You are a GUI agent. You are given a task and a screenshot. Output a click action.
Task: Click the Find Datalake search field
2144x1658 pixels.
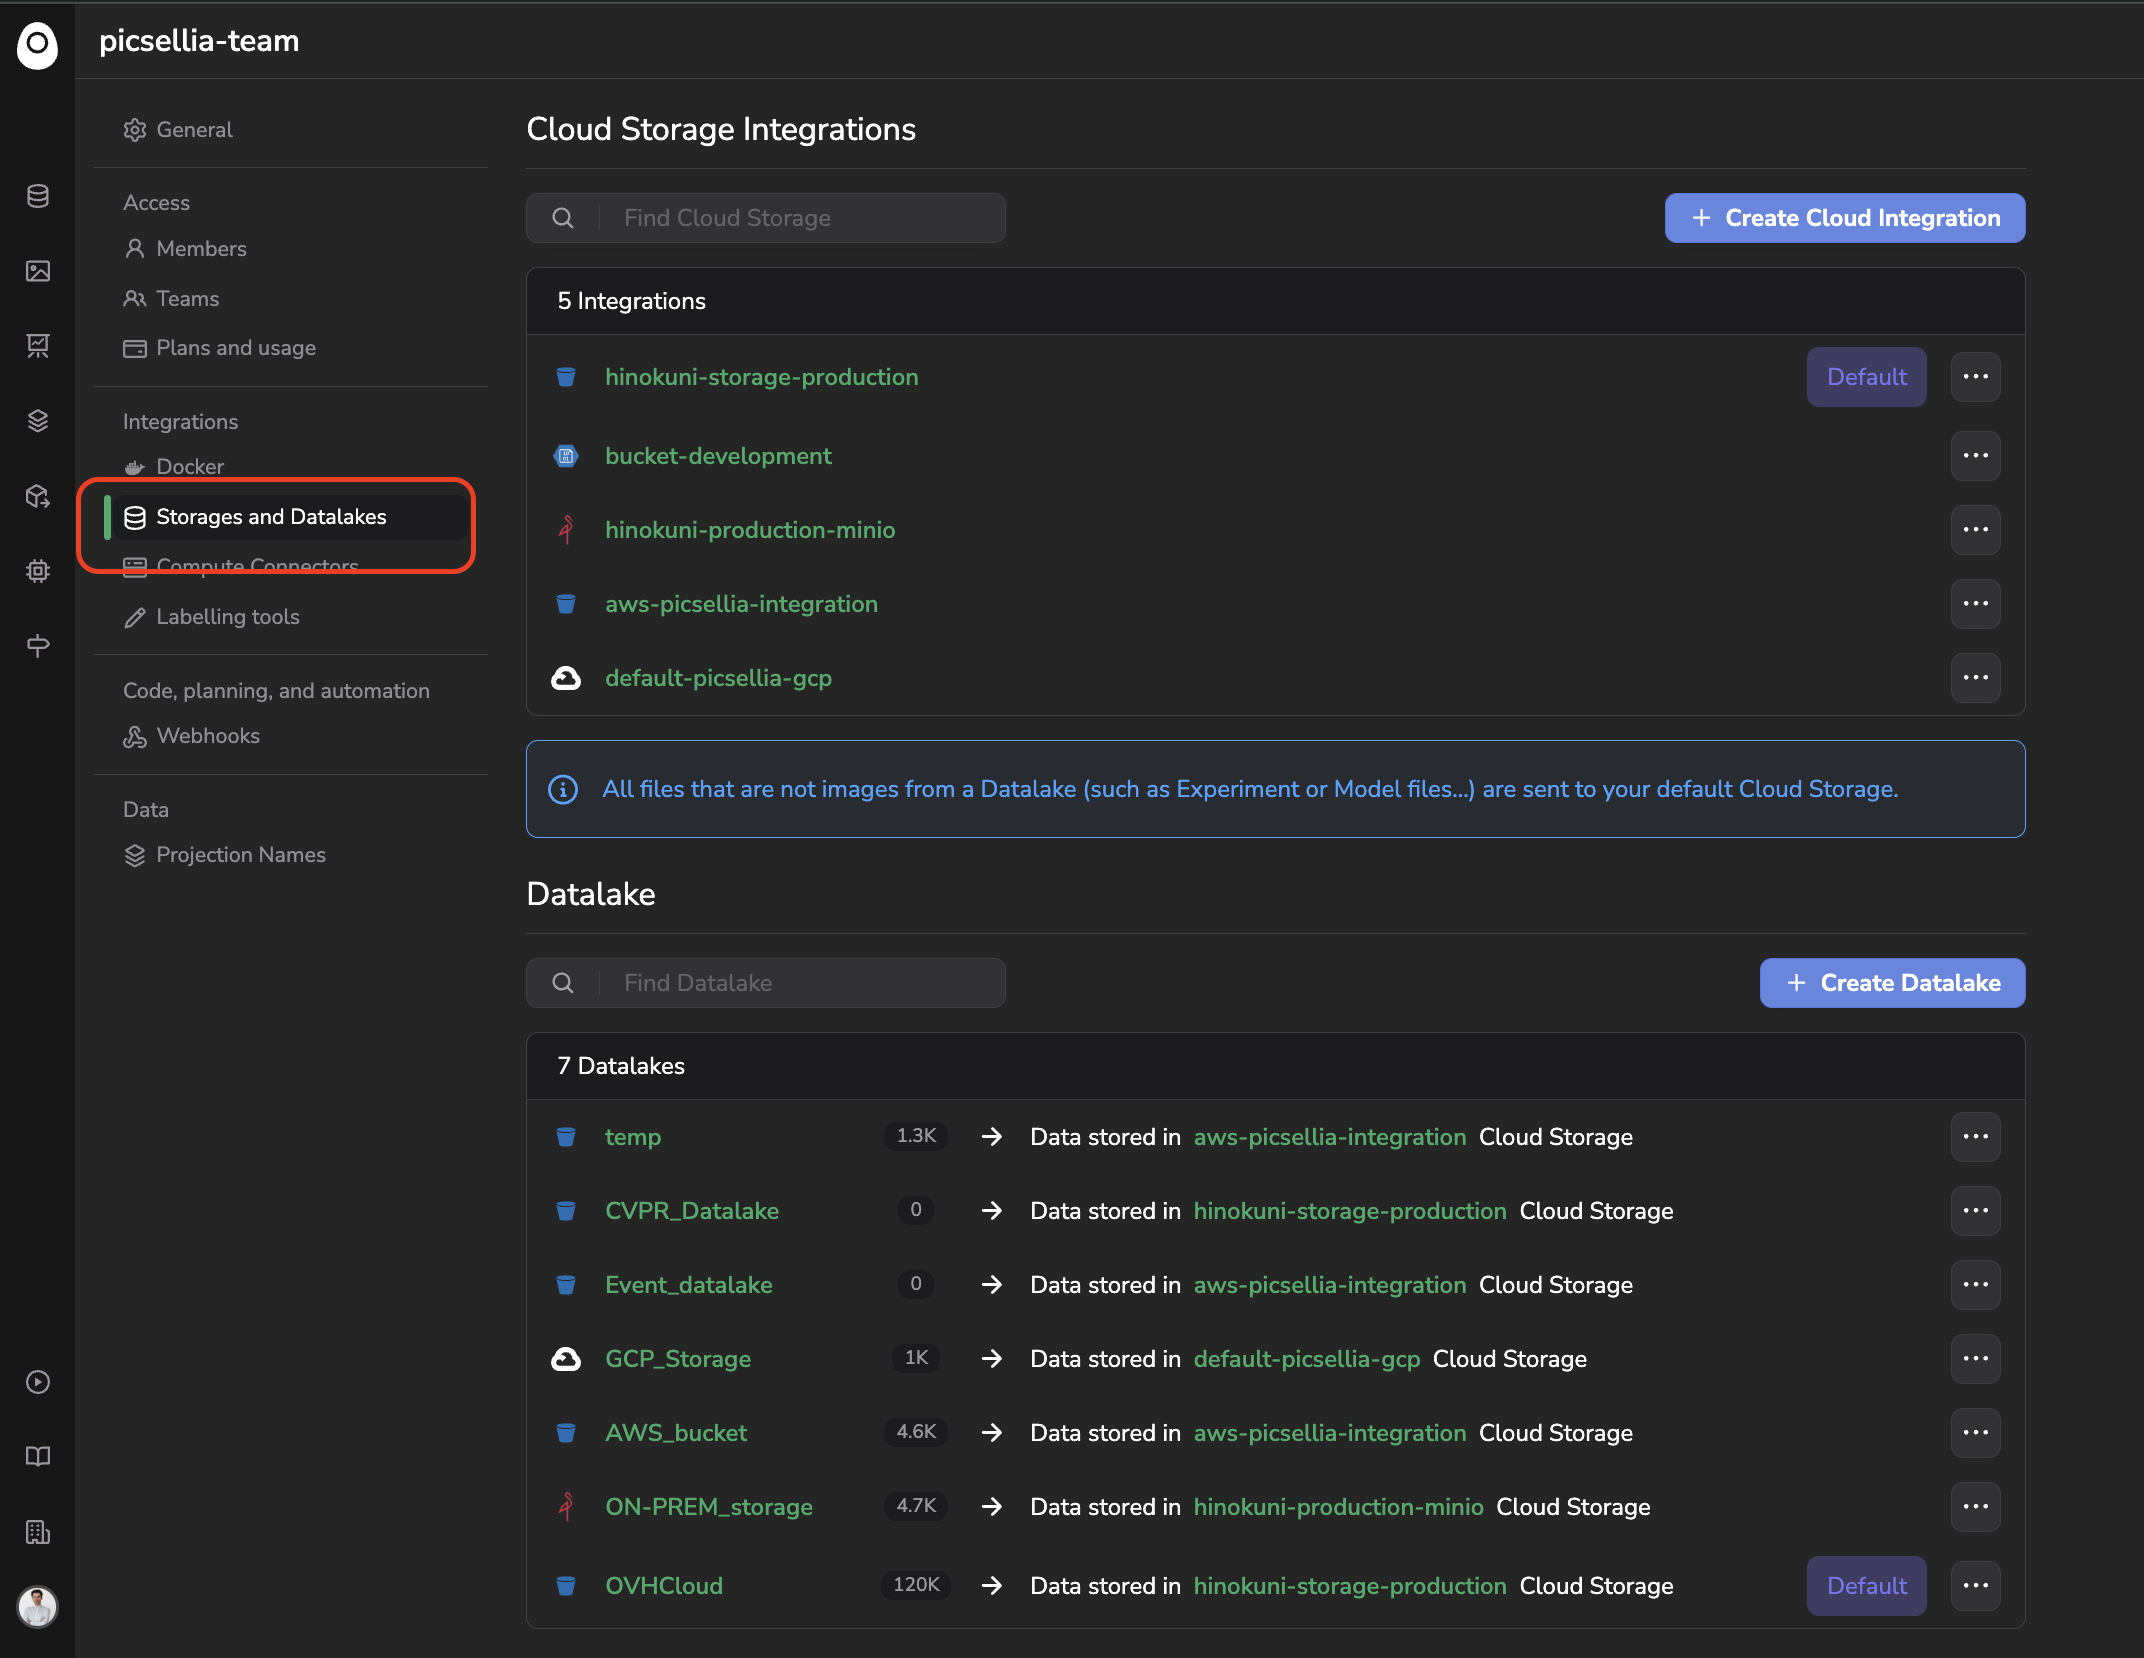point(766,983)
